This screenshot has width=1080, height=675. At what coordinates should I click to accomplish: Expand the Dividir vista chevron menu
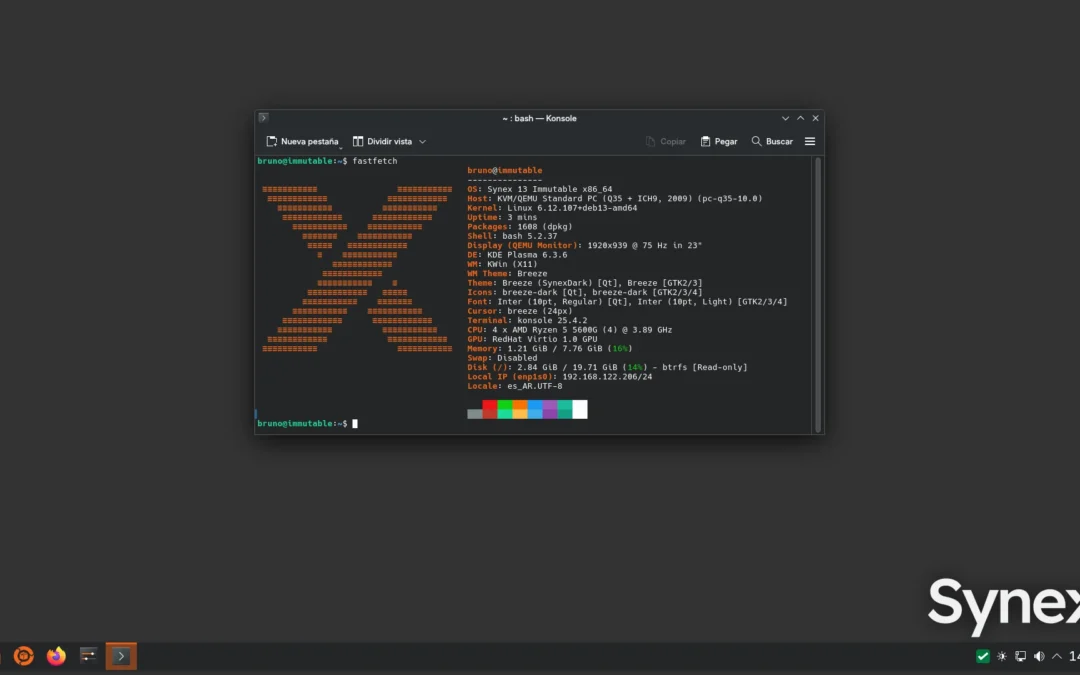click(422, 142)
